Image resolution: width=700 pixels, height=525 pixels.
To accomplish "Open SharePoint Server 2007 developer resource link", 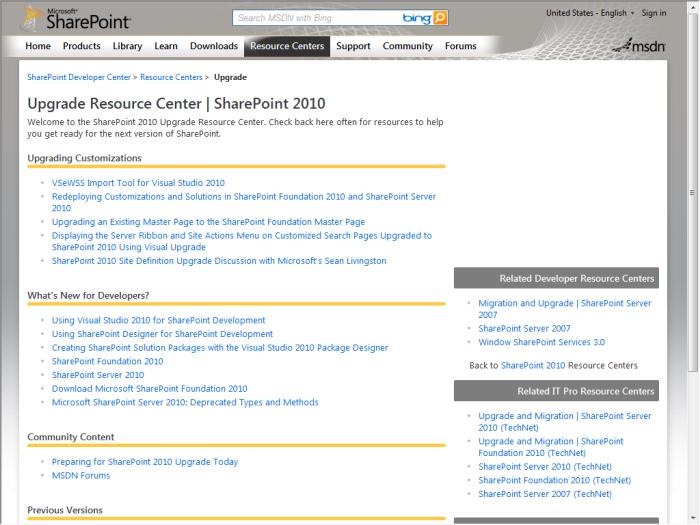I will [x=524, y=329].
